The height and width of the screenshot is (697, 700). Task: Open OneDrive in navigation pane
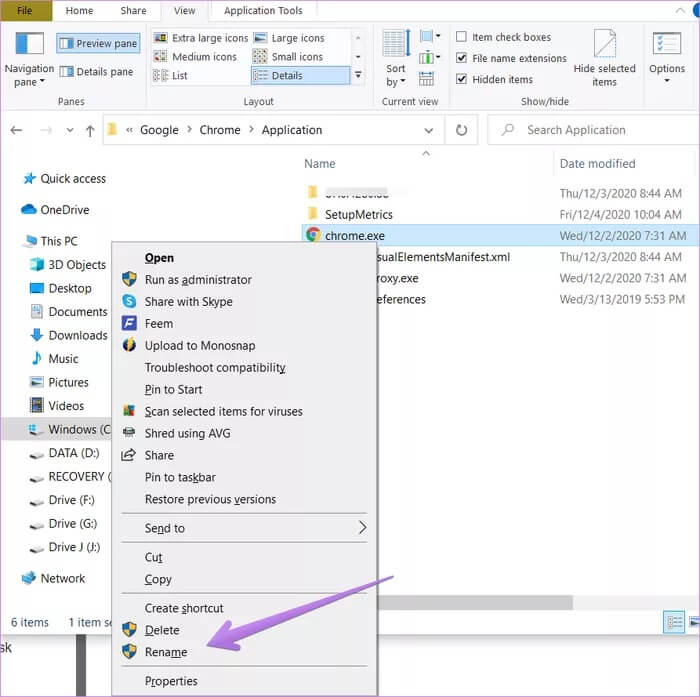click(x=55, y=209)
